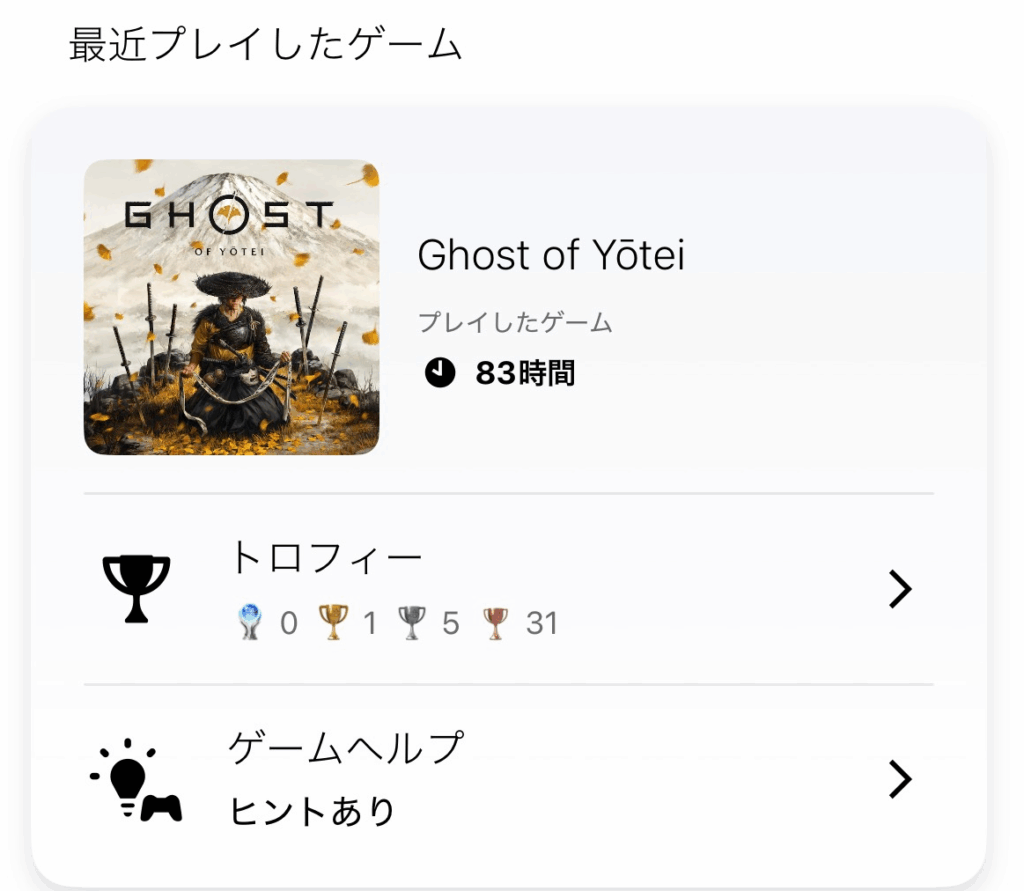This screenshot has height=891, width=1024.
Task: Click the silver trophy count 5
Action: 450,623
